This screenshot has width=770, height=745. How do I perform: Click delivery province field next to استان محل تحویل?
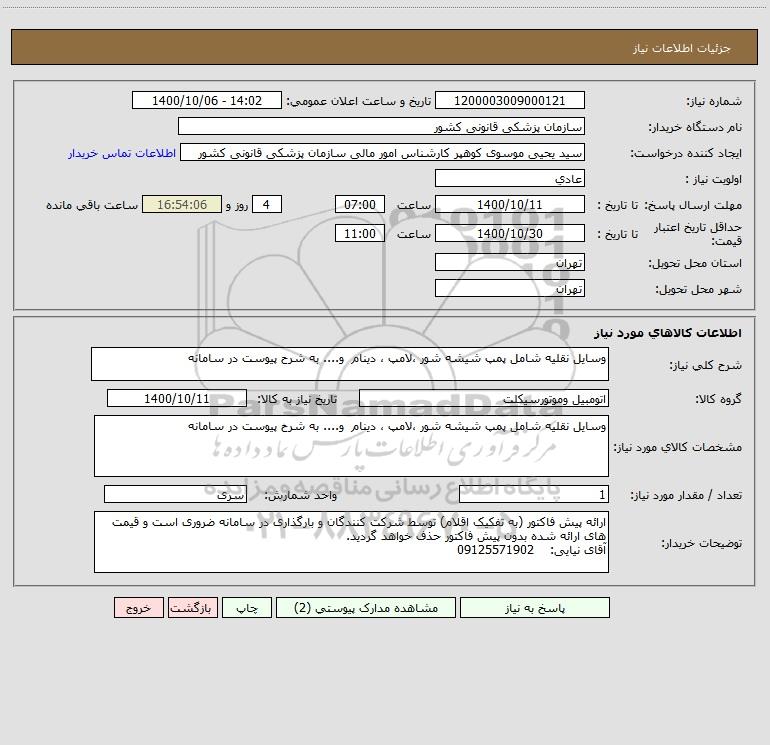[510, 262]
